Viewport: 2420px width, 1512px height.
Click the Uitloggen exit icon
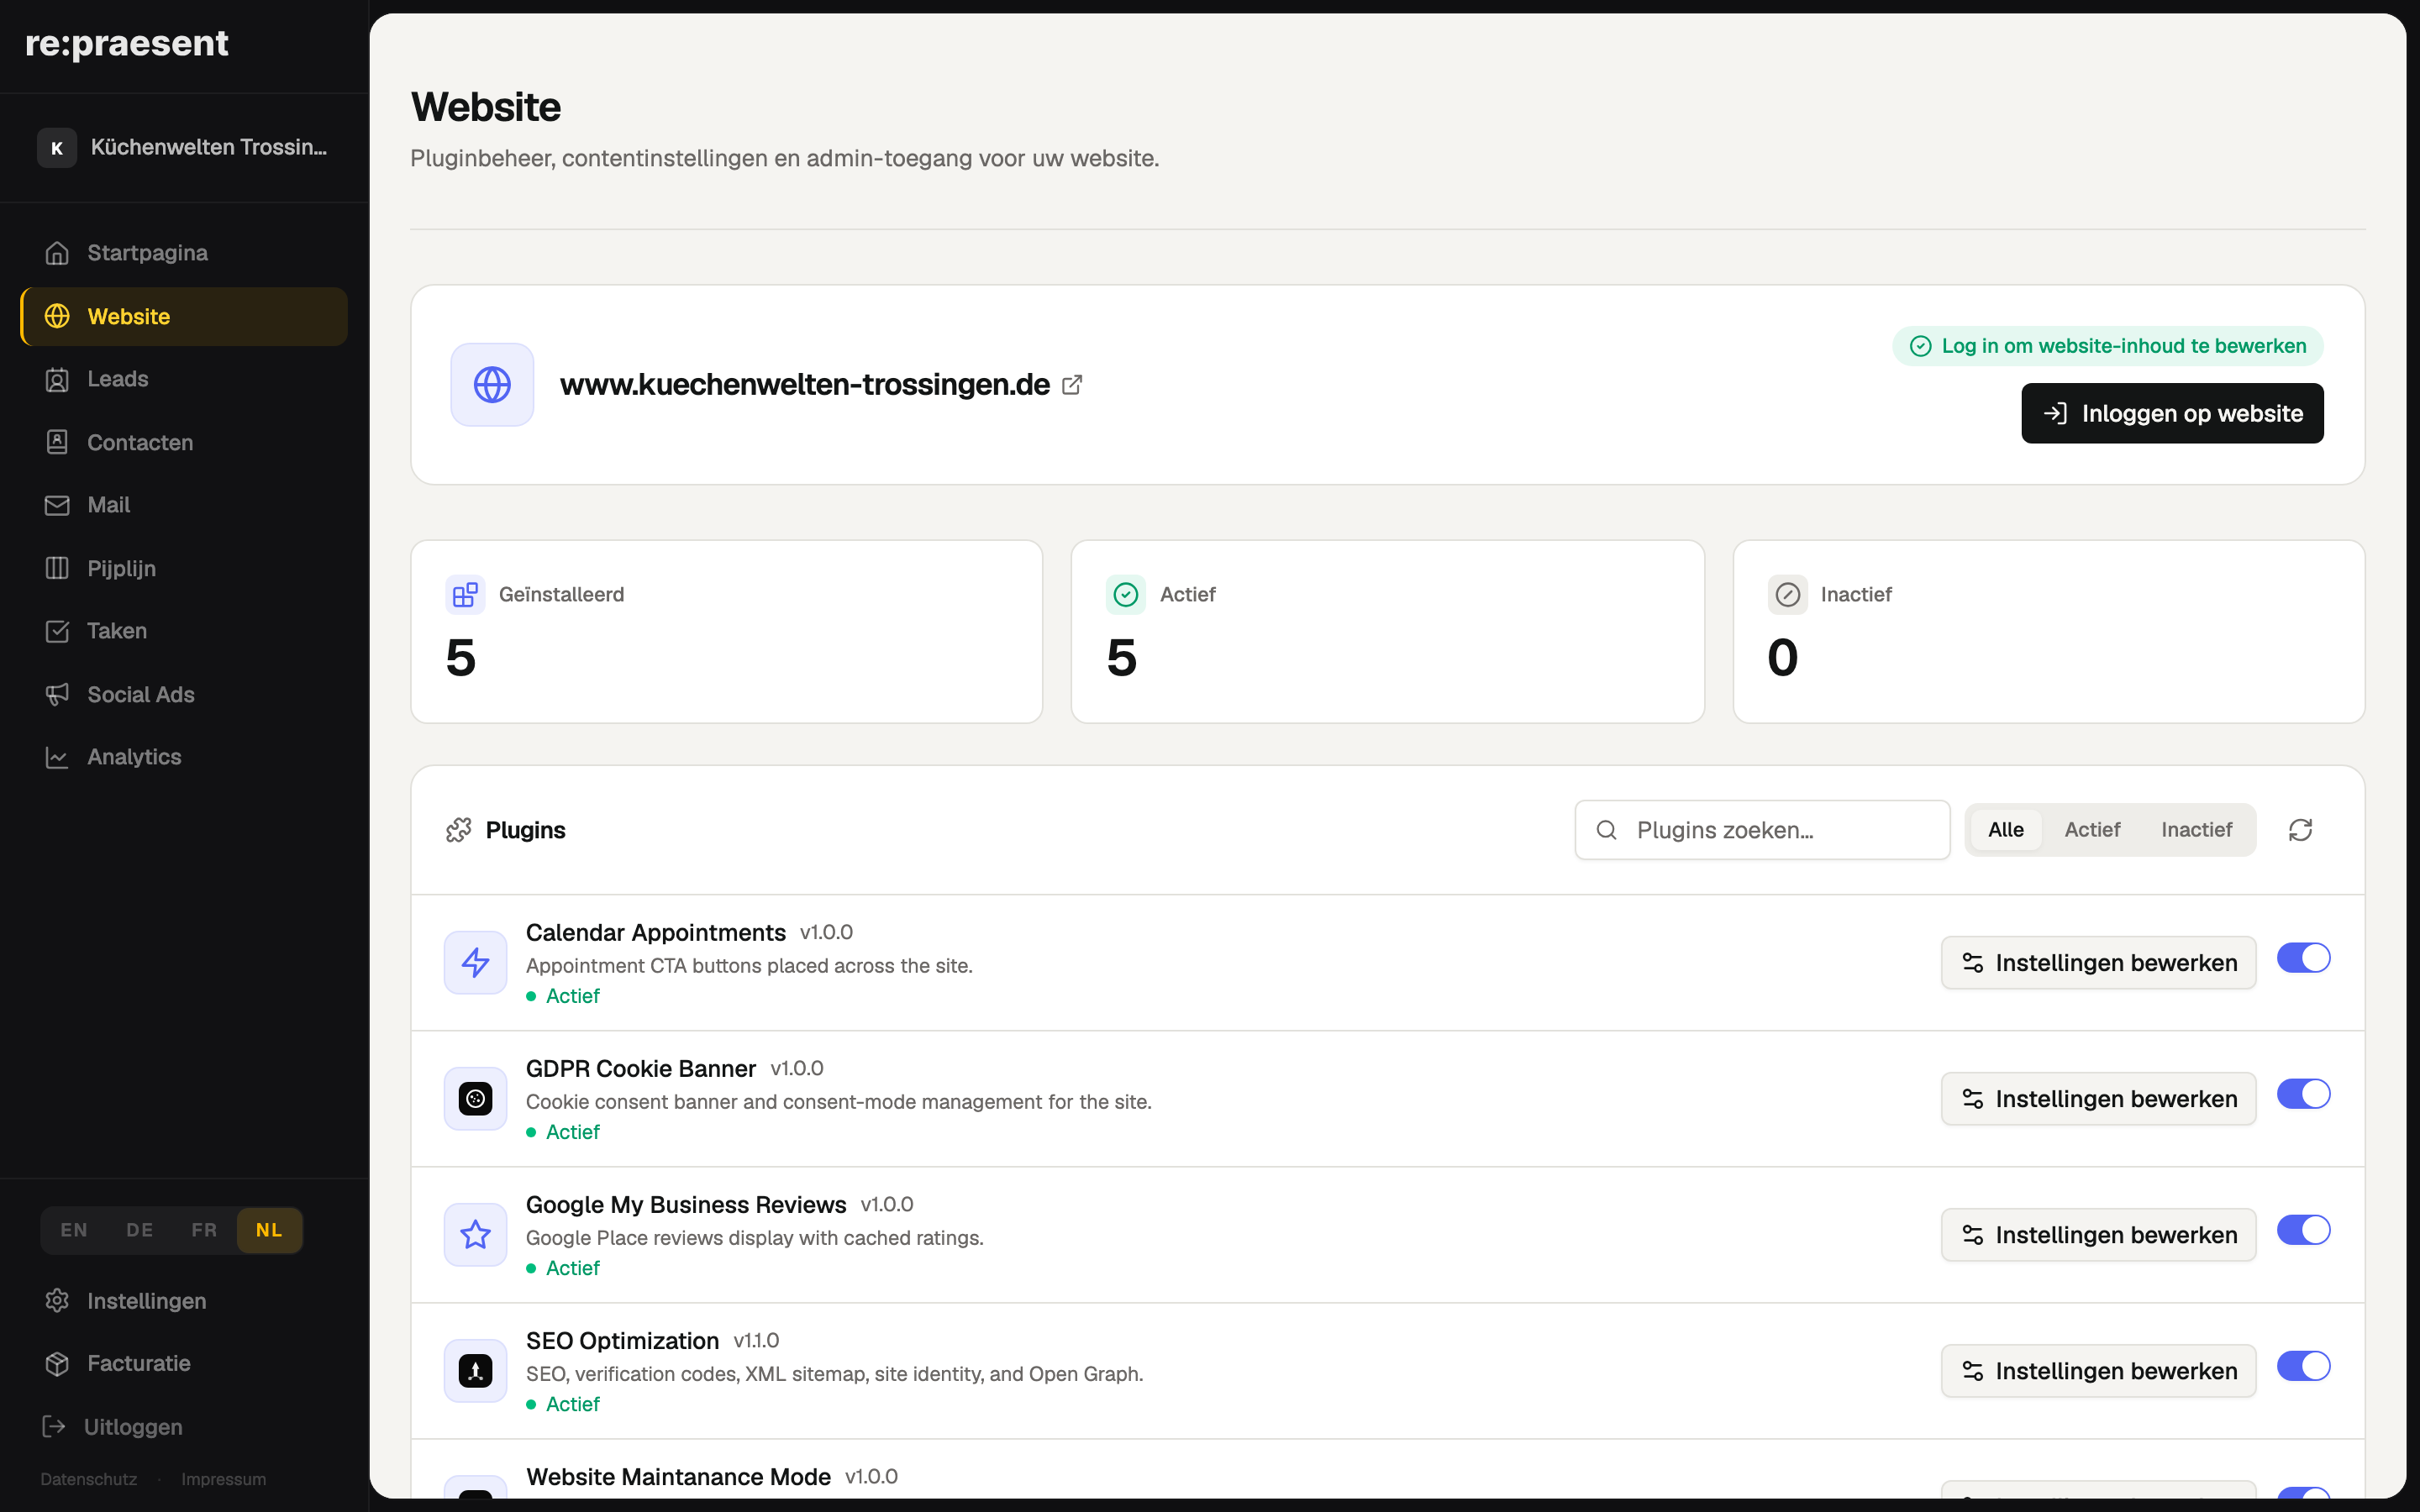point(54,1426)
